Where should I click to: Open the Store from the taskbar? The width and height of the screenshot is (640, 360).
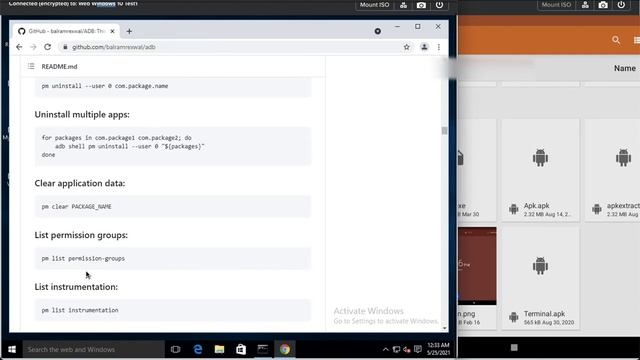(241, 349)
